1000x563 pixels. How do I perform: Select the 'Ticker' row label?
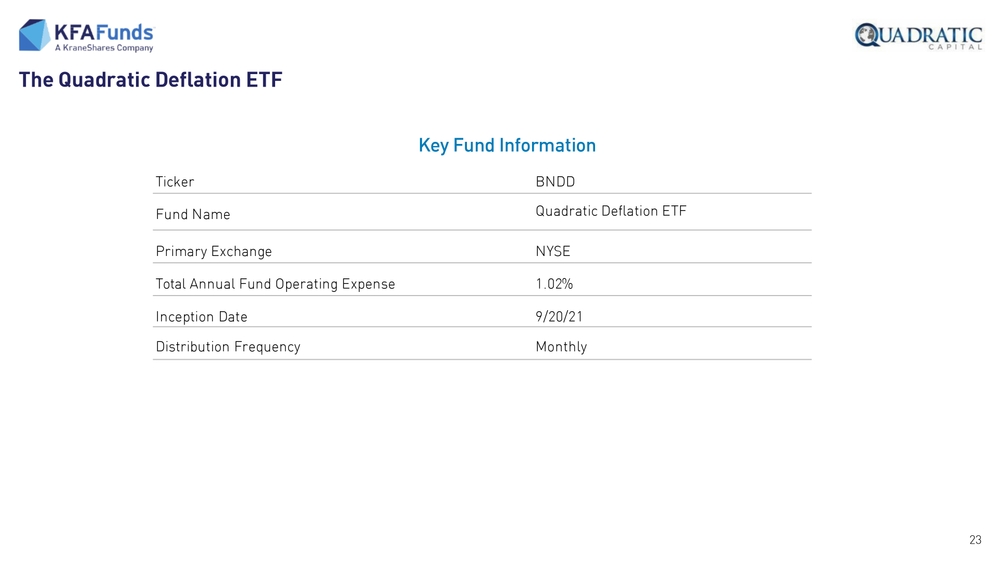pos(175,182)
